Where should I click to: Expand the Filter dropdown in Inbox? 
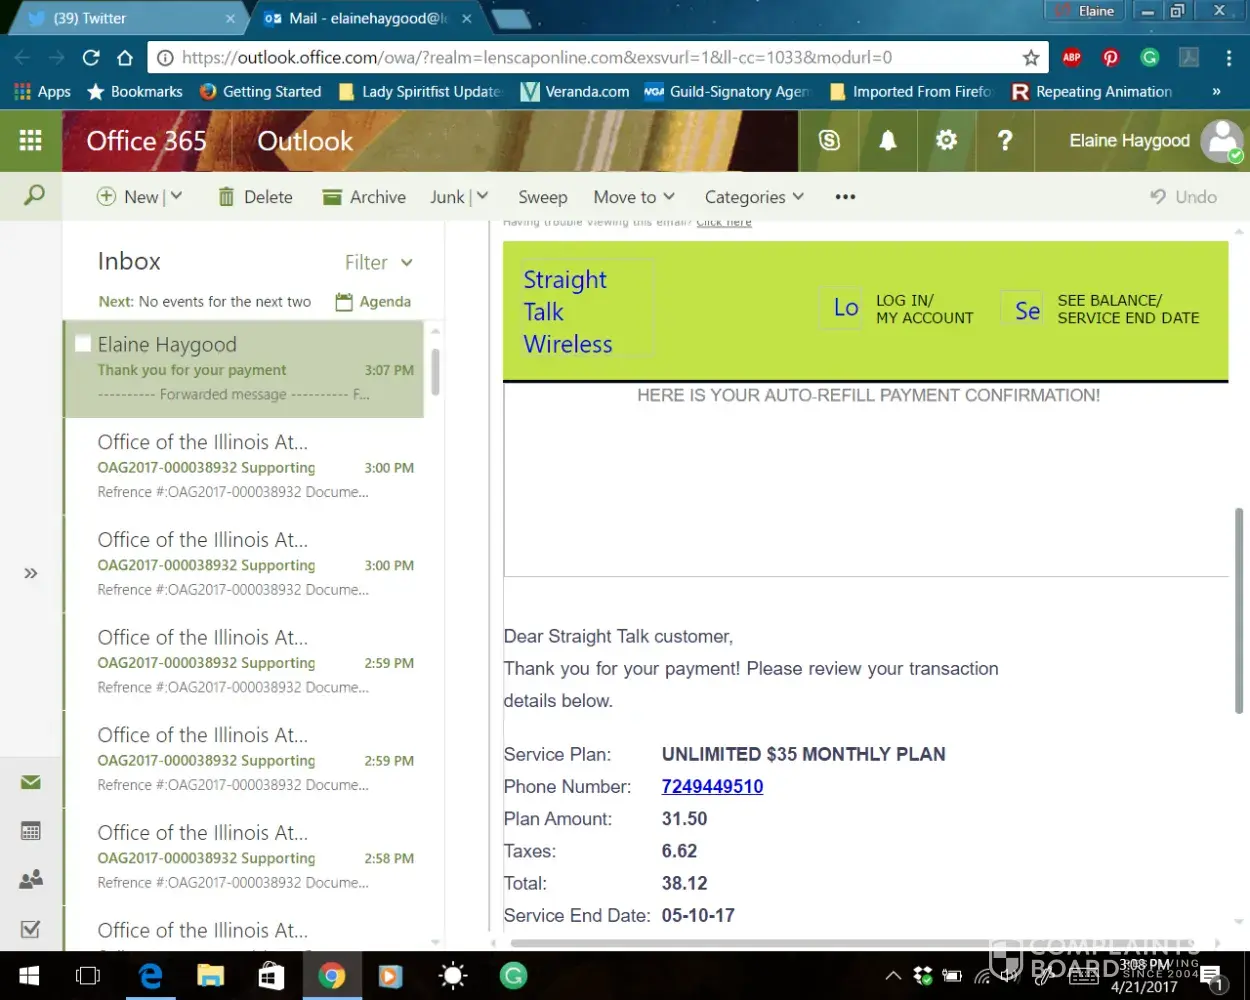point(379,263)
